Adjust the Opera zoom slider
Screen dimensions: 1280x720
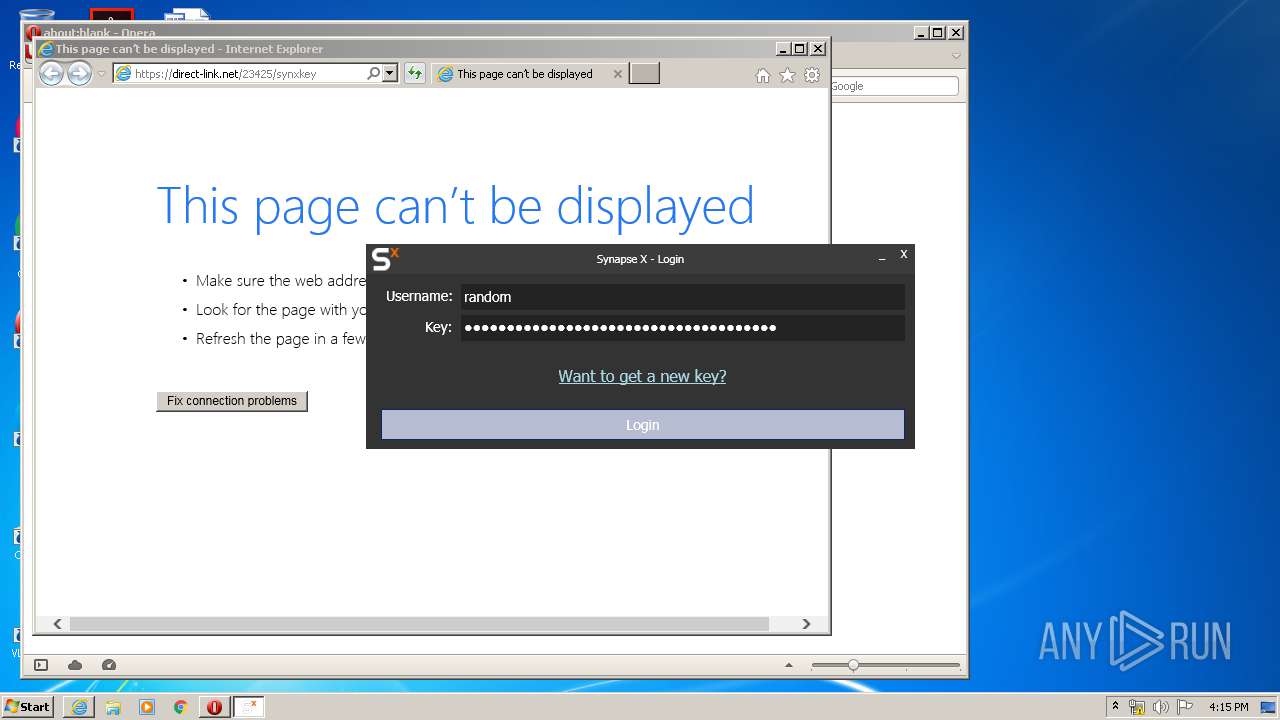[853, 665]
